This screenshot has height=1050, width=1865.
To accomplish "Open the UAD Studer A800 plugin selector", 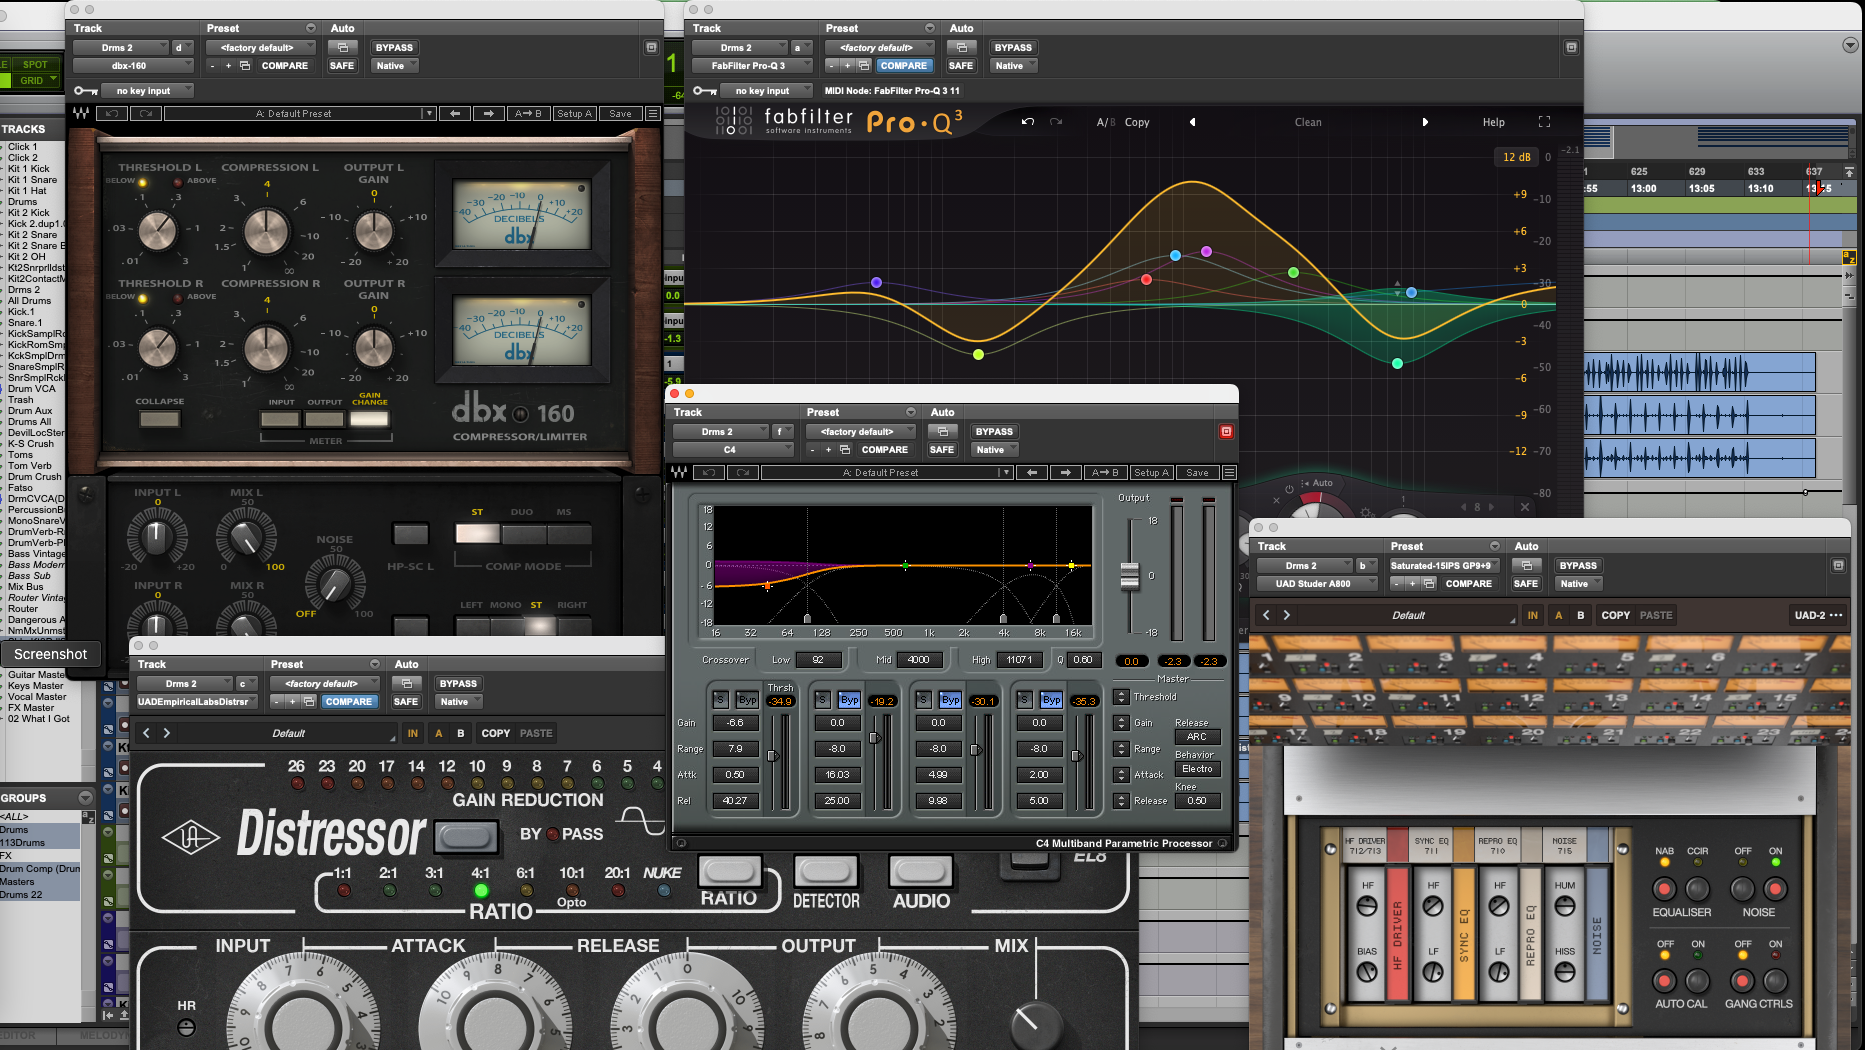I will point(1315,584).
